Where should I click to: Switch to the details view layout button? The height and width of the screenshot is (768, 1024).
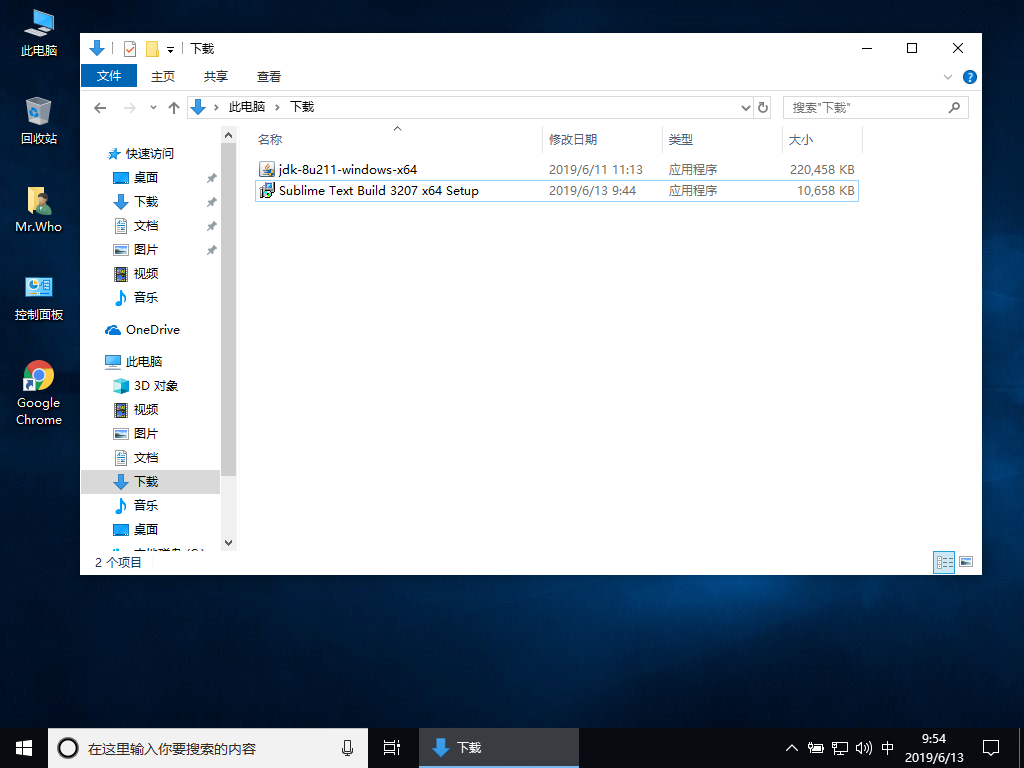[944, 562]
